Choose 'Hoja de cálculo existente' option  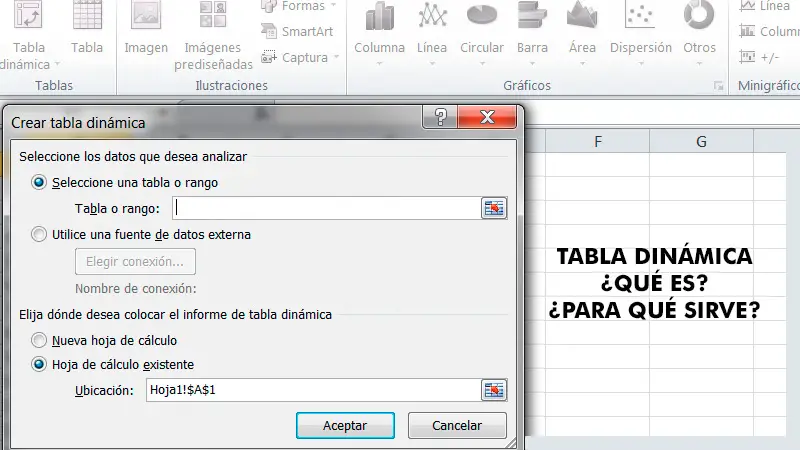39,364
